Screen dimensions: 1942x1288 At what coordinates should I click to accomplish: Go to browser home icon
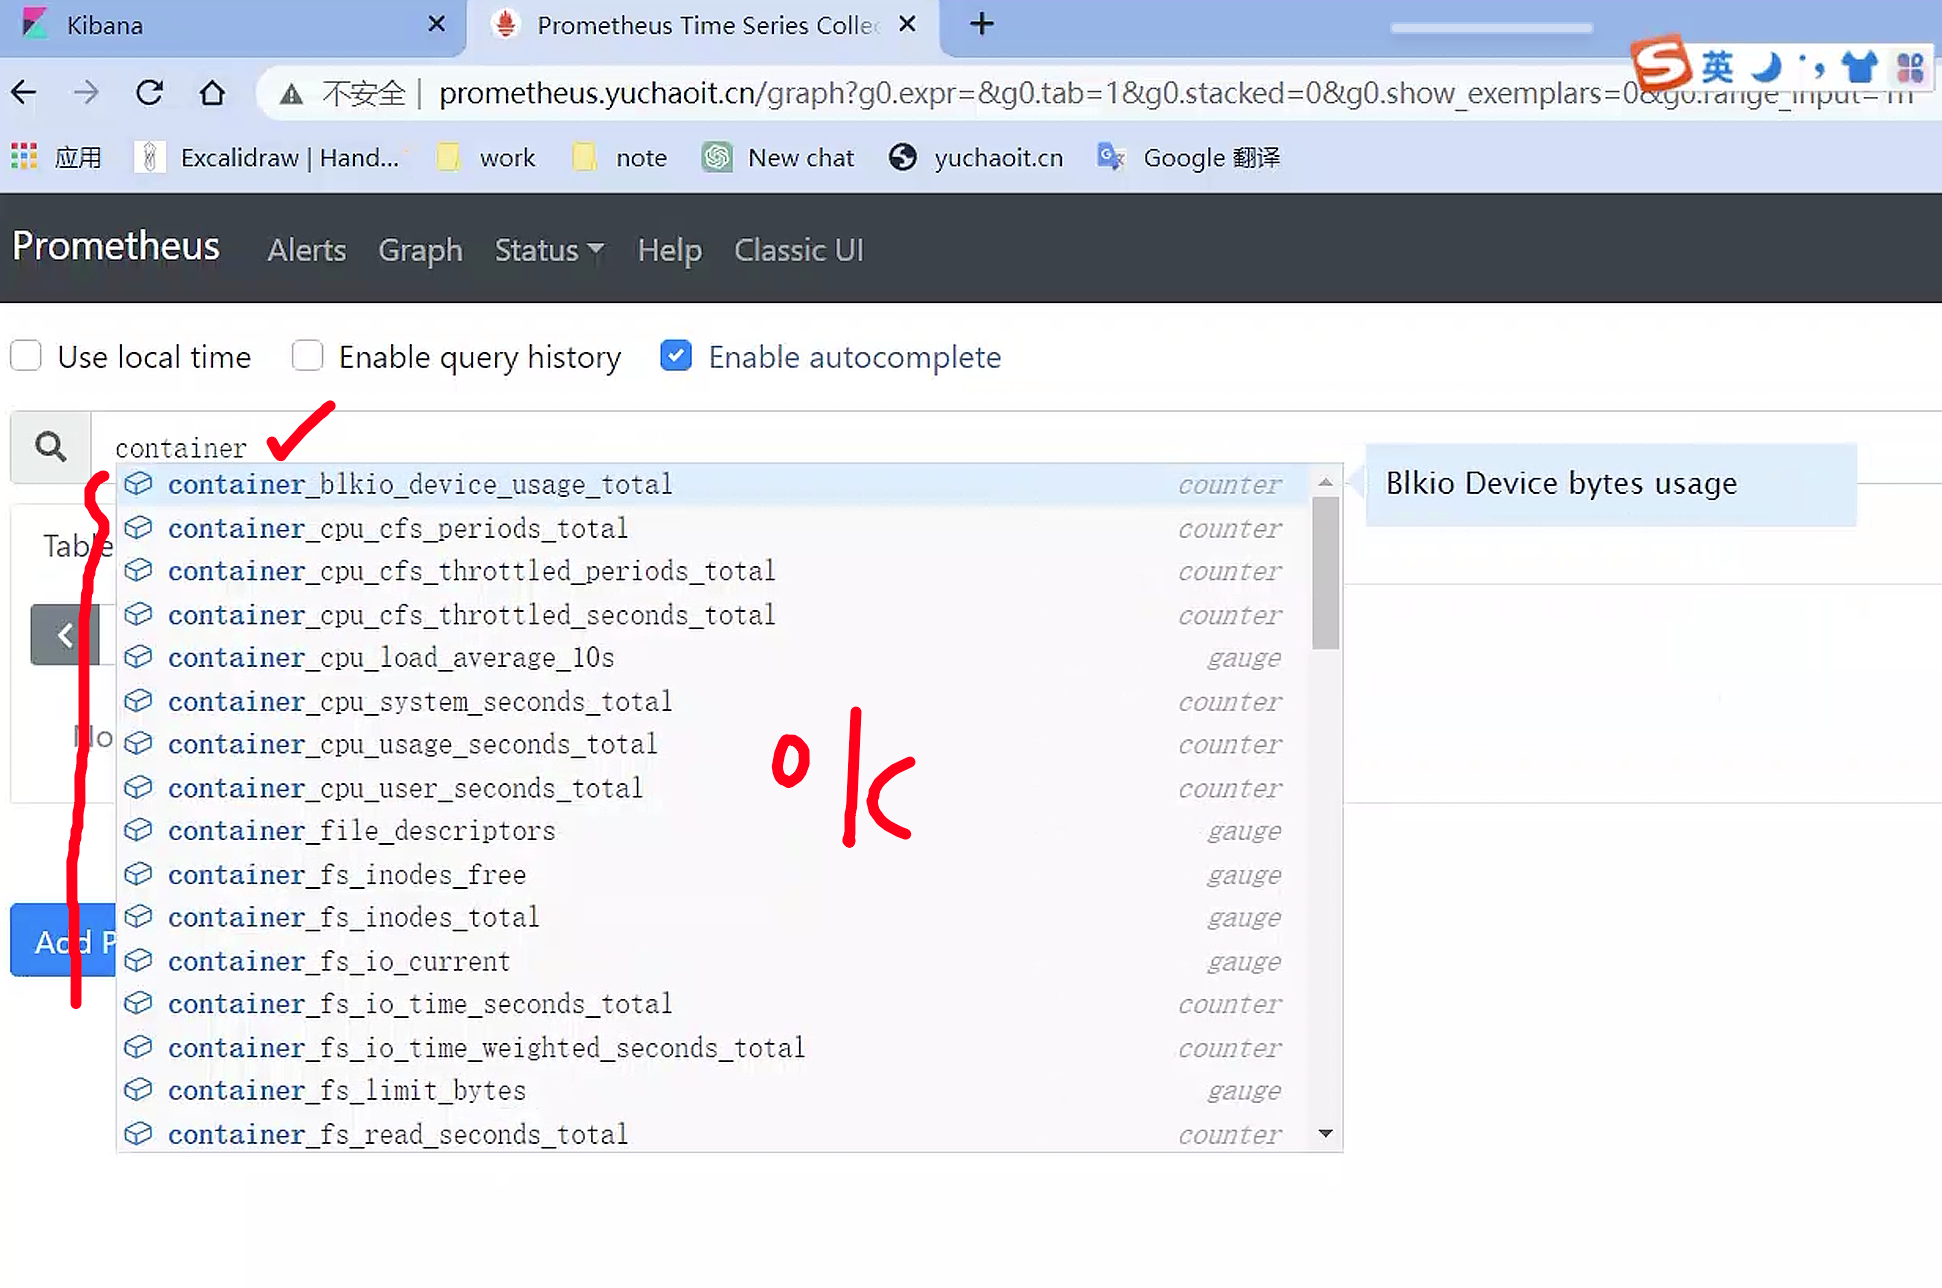click(x=212, y=93)
